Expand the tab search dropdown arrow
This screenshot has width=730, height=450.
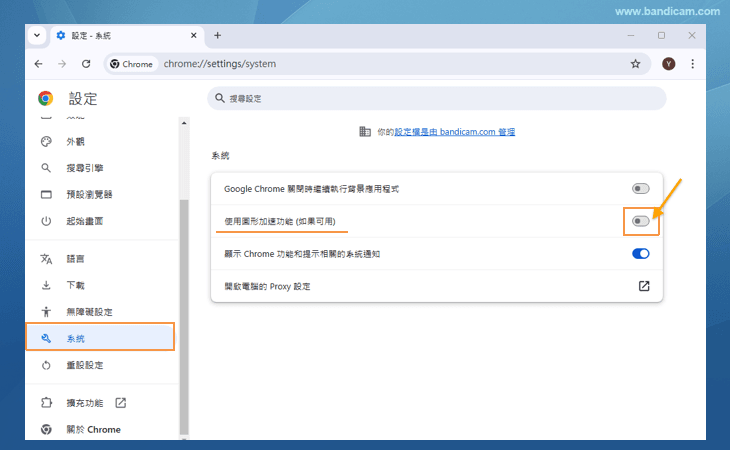pos(37,35)
